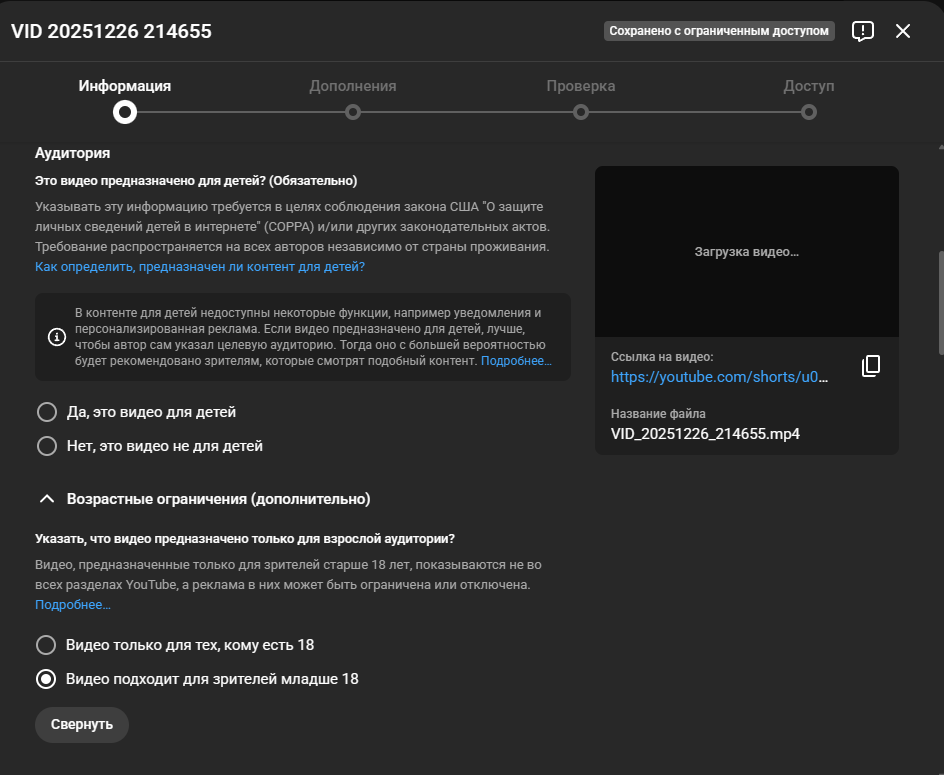The width and height of the screenshot is (944, 775).
Task: Choose "Видео подходит для зрителей младше 18"
Action: click(46, 679)
